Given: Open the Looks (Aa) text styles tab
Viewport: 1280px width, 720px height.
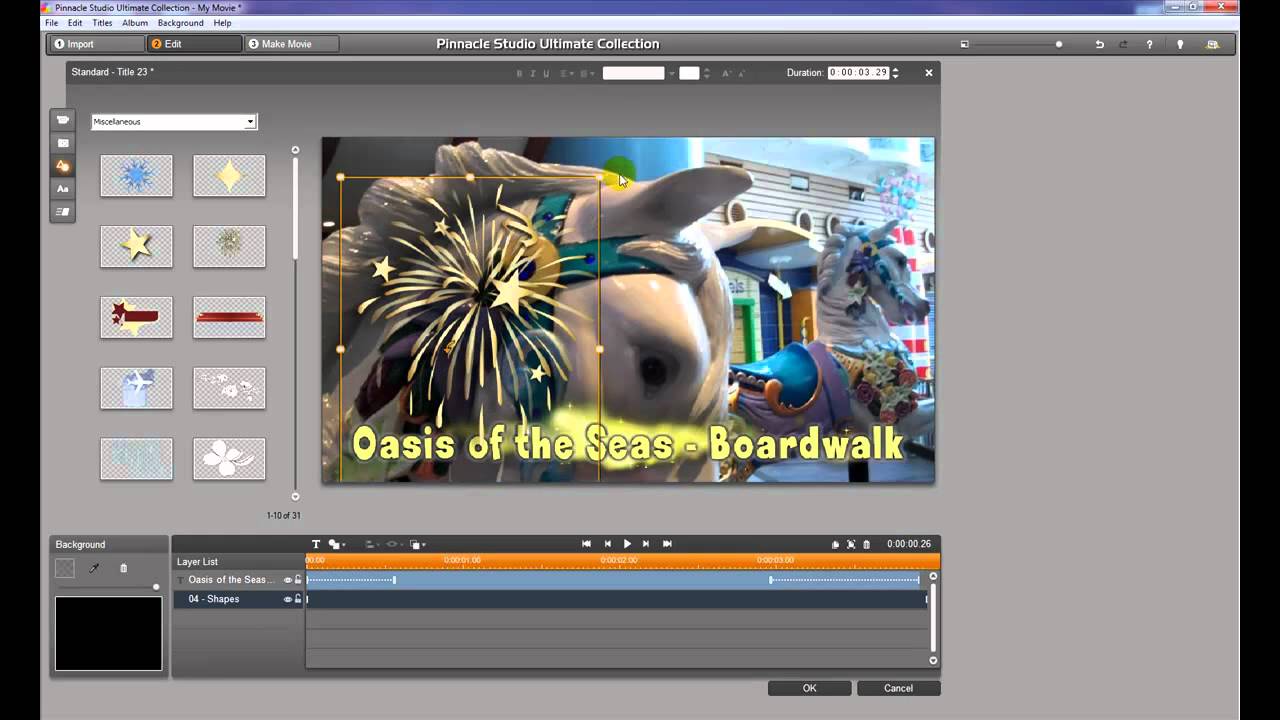Looking at the screenshot, I should (x=62, y=189).
